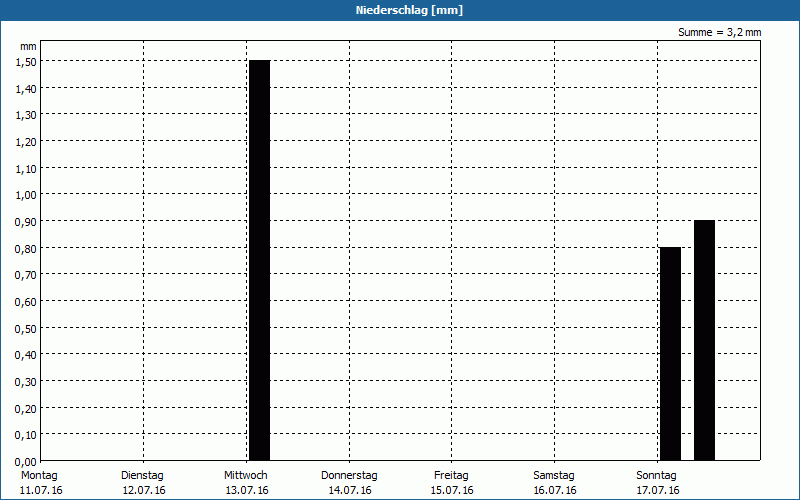Screen dimensions: 800x500
Task: Click the date 17.07.16
Action: click(x=658, y=491)
